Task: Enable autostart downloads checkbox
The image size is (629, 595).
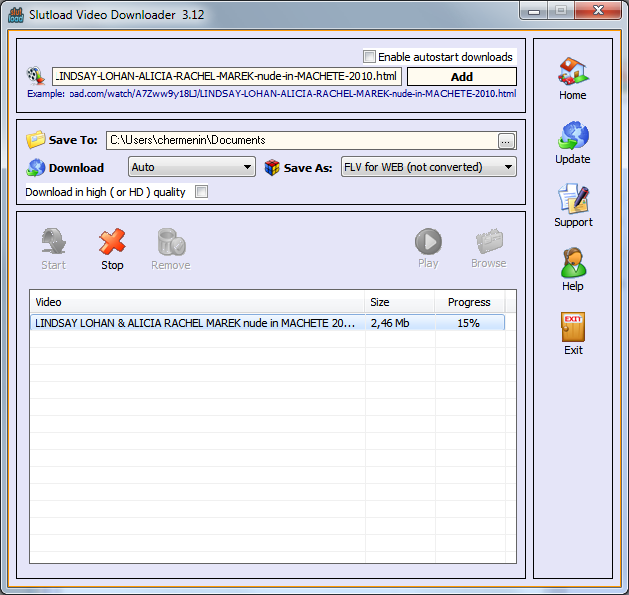Action: (x=369, y=57)
